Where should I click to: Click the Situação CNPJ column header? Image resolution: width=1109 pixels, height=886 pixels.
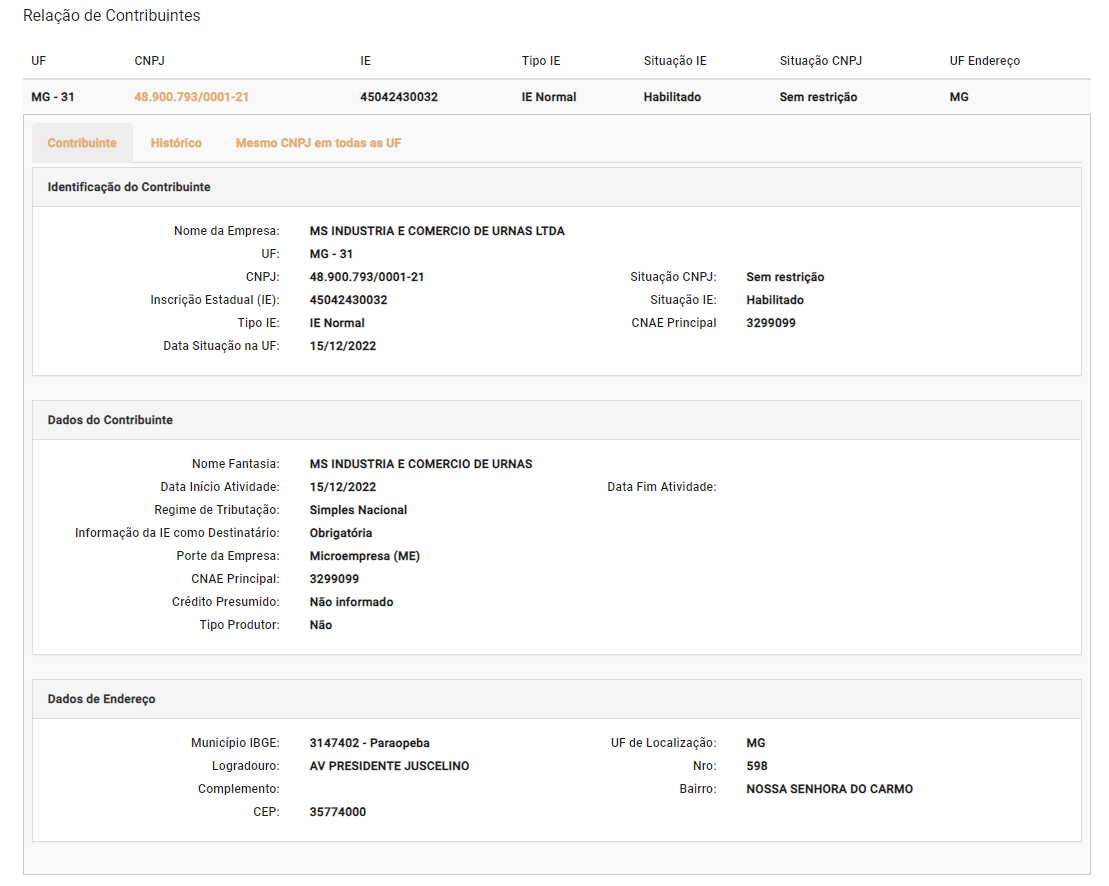click(x=820, y=61)
